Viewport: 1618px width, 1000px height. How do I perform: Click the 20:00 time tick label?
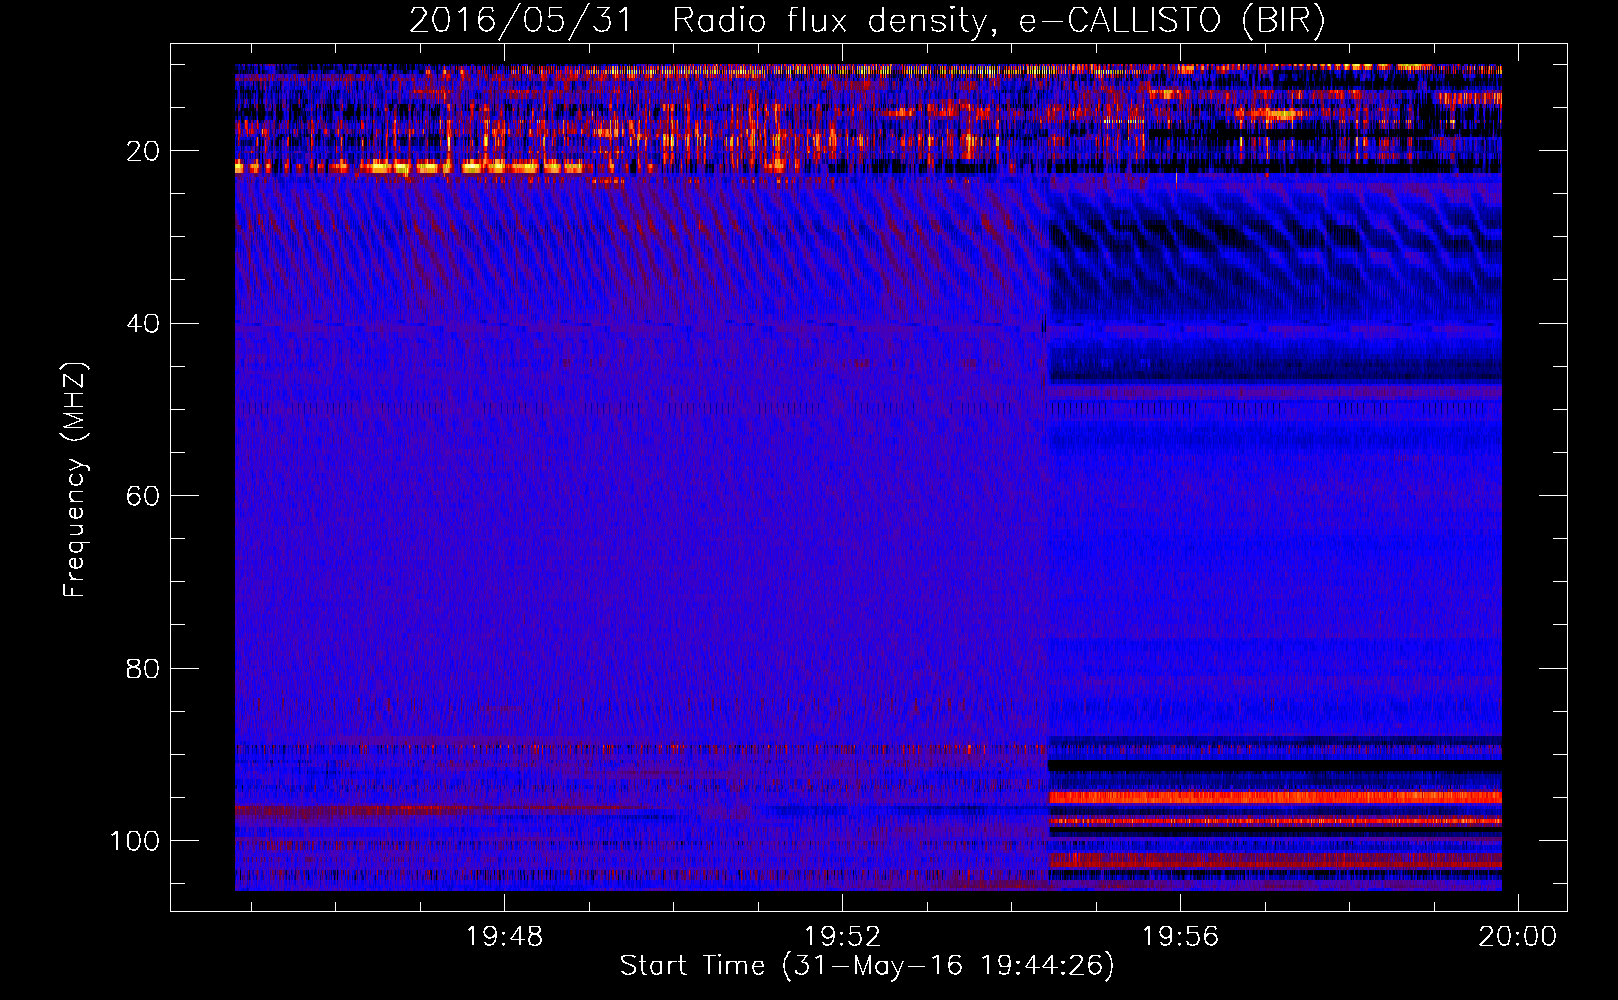coord(1518,936)
